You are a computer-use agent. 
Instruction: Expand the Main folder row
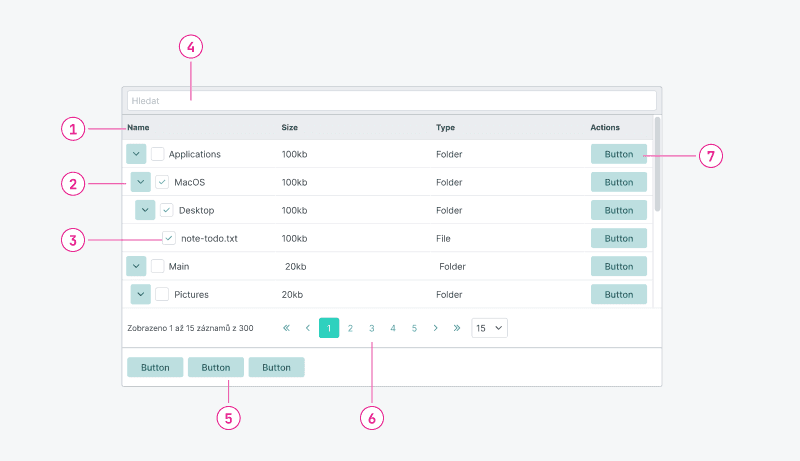[x=136, y=266]
